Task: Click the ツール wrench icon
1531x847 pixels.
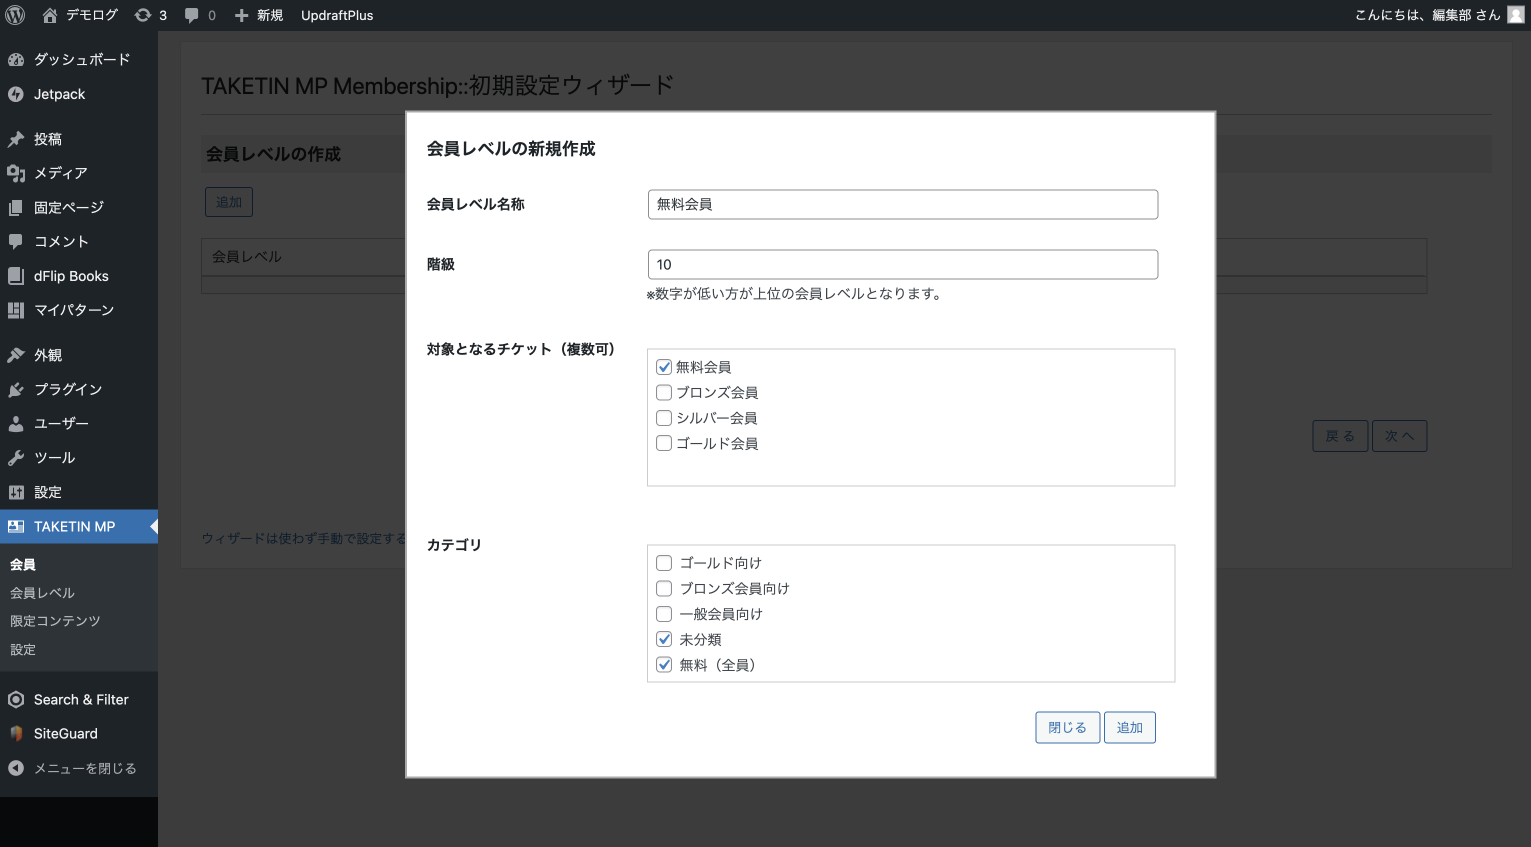Action: pyautogui.click(x=16, y=457)
